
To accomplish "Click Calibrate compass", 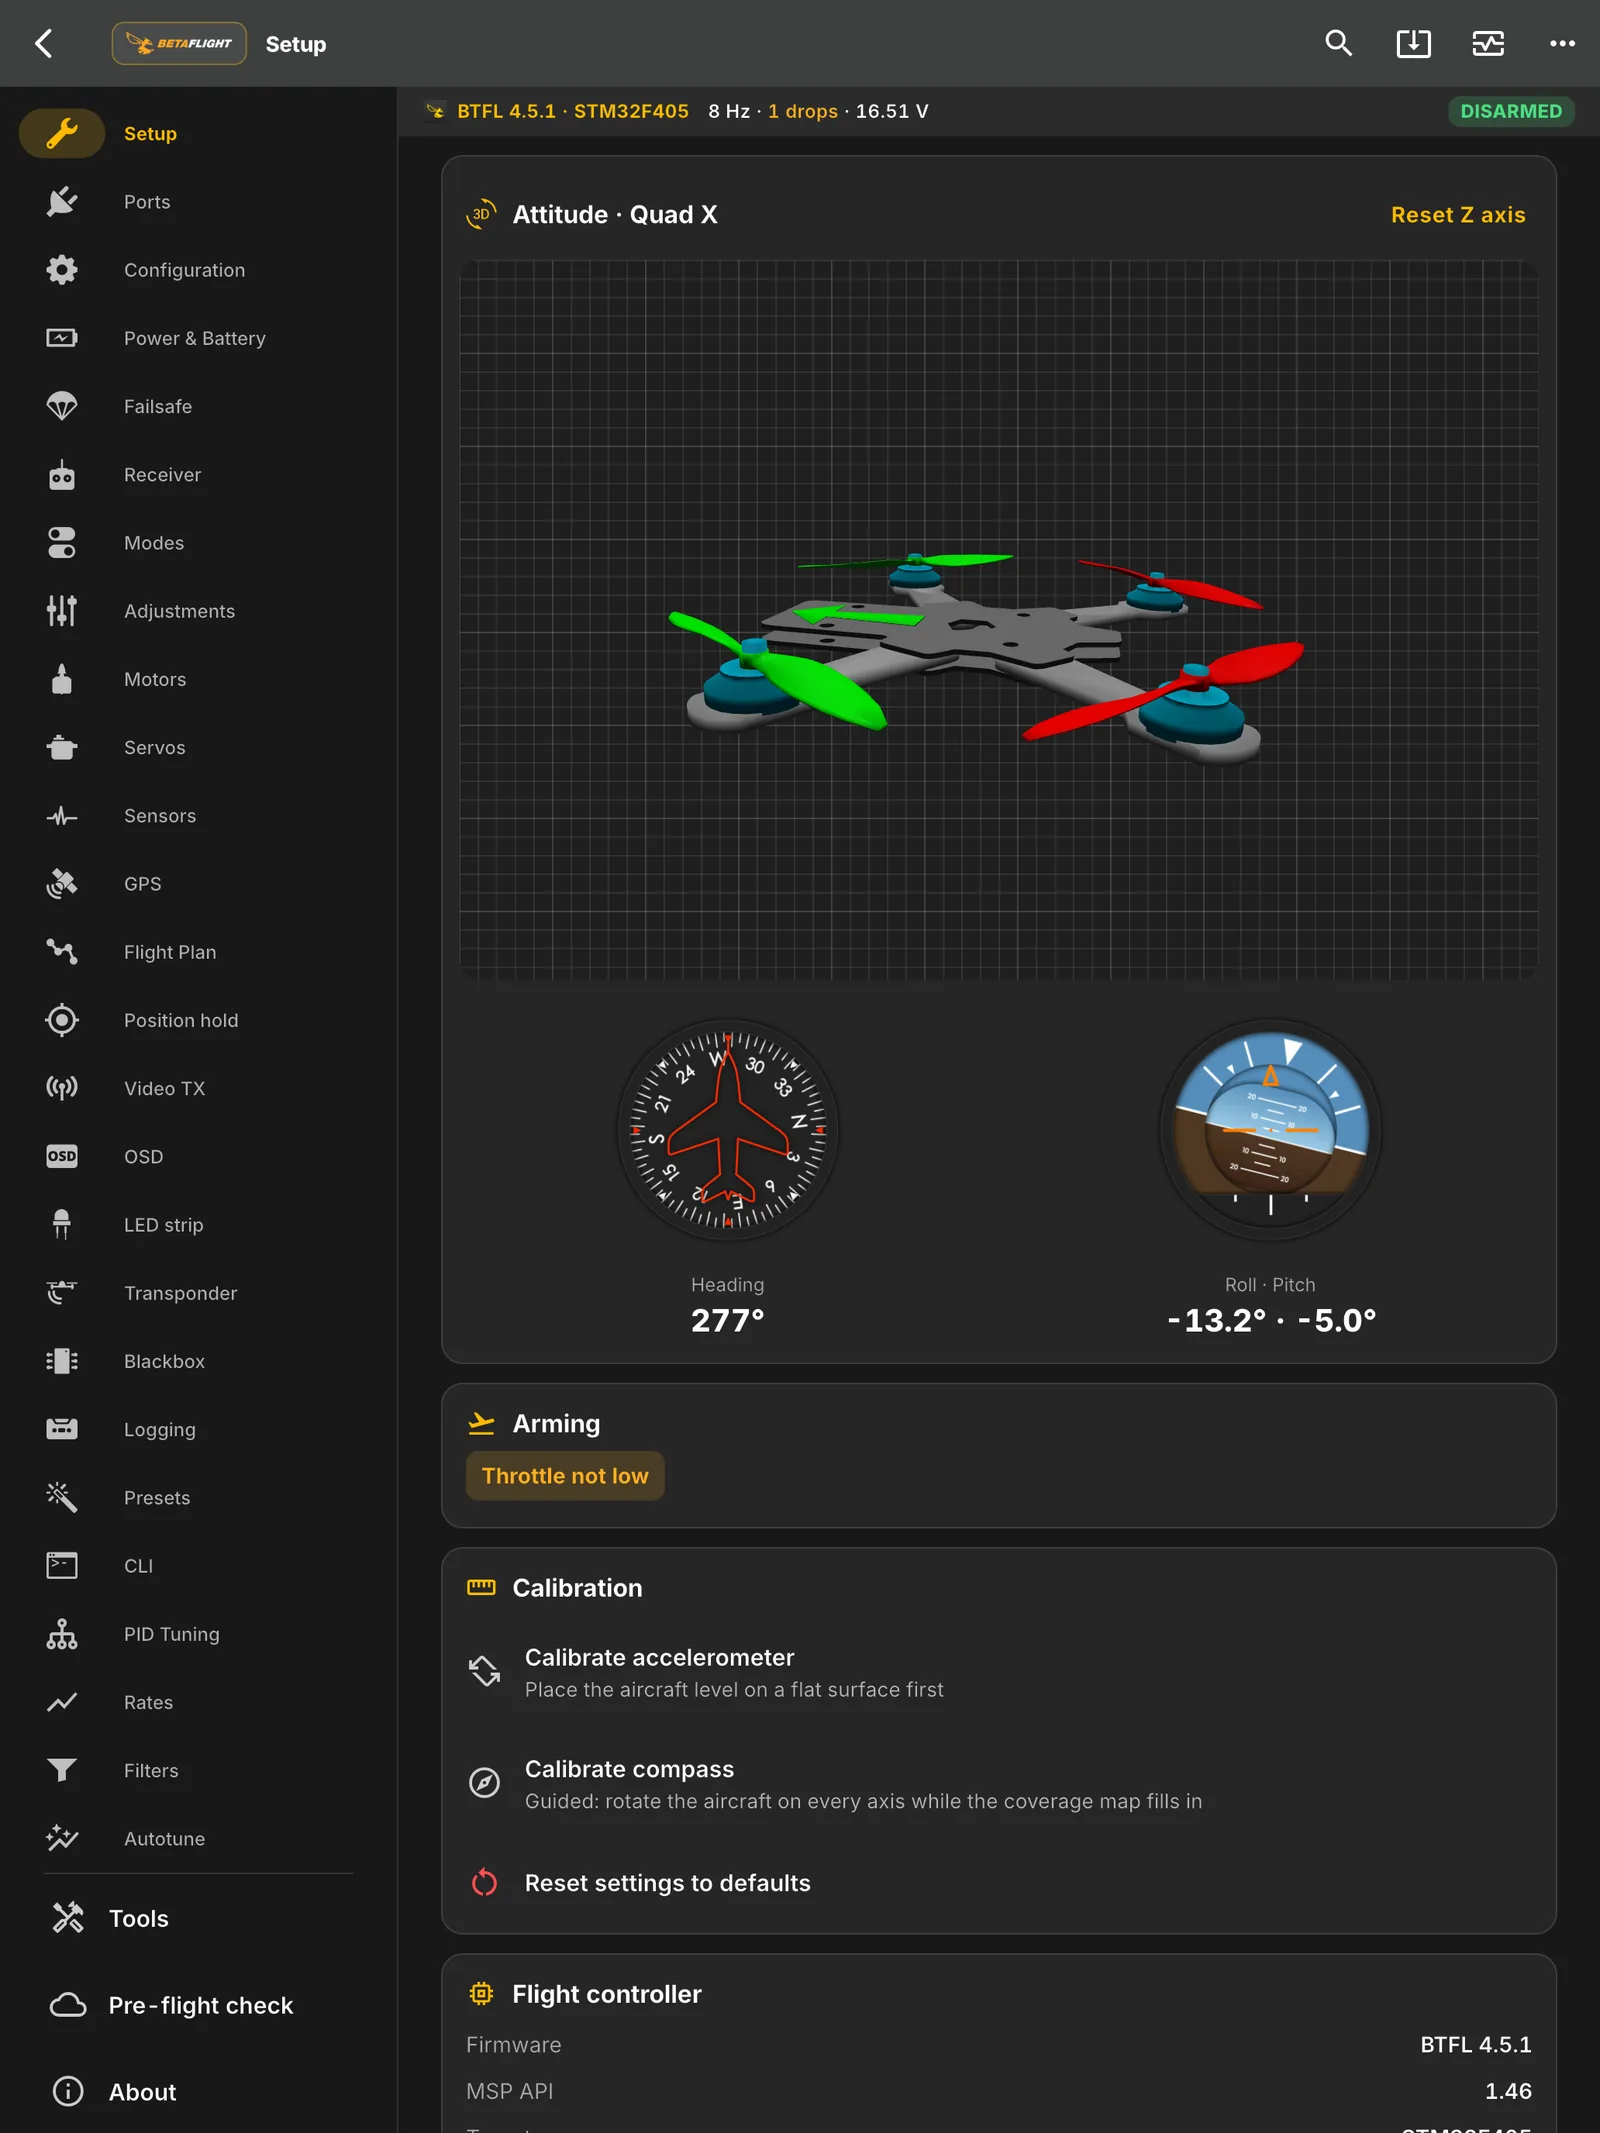I will 998,1784.
